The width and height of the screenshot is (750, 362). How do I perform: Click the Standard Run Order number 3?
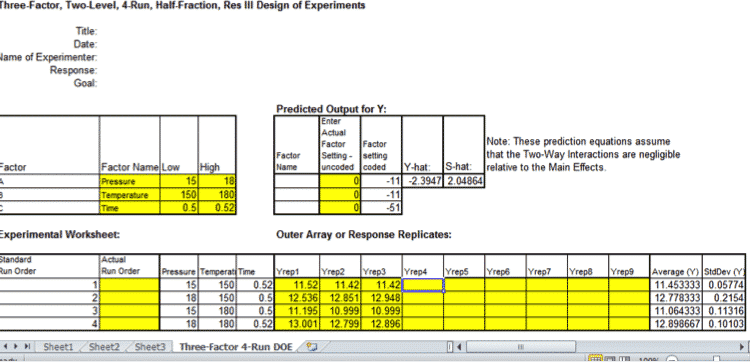(50, 311)
